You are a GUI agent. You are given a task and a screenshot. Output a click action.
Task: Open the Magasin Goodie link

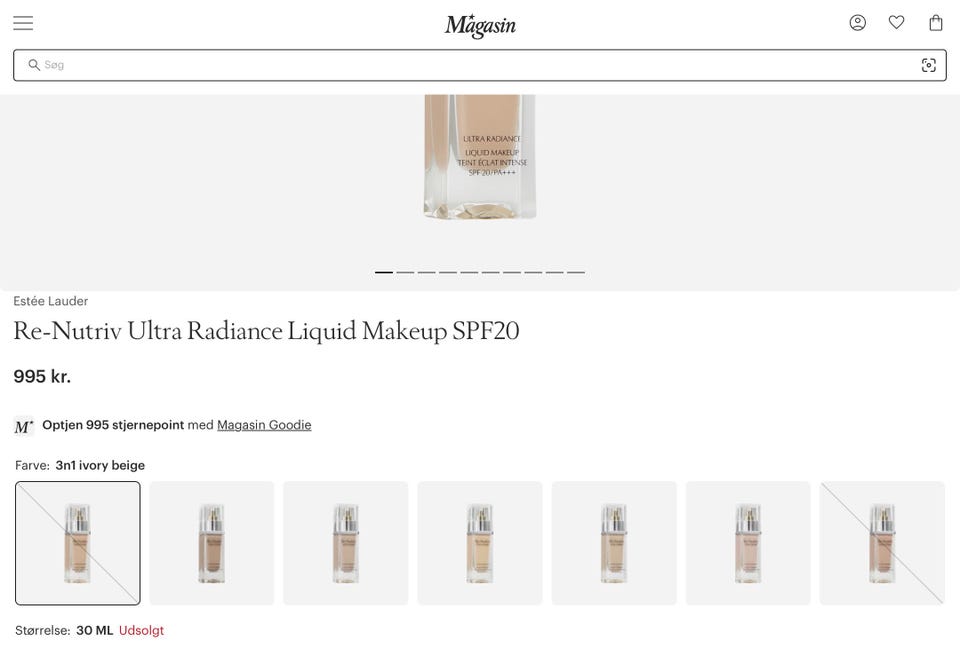(x=264, y=425)
